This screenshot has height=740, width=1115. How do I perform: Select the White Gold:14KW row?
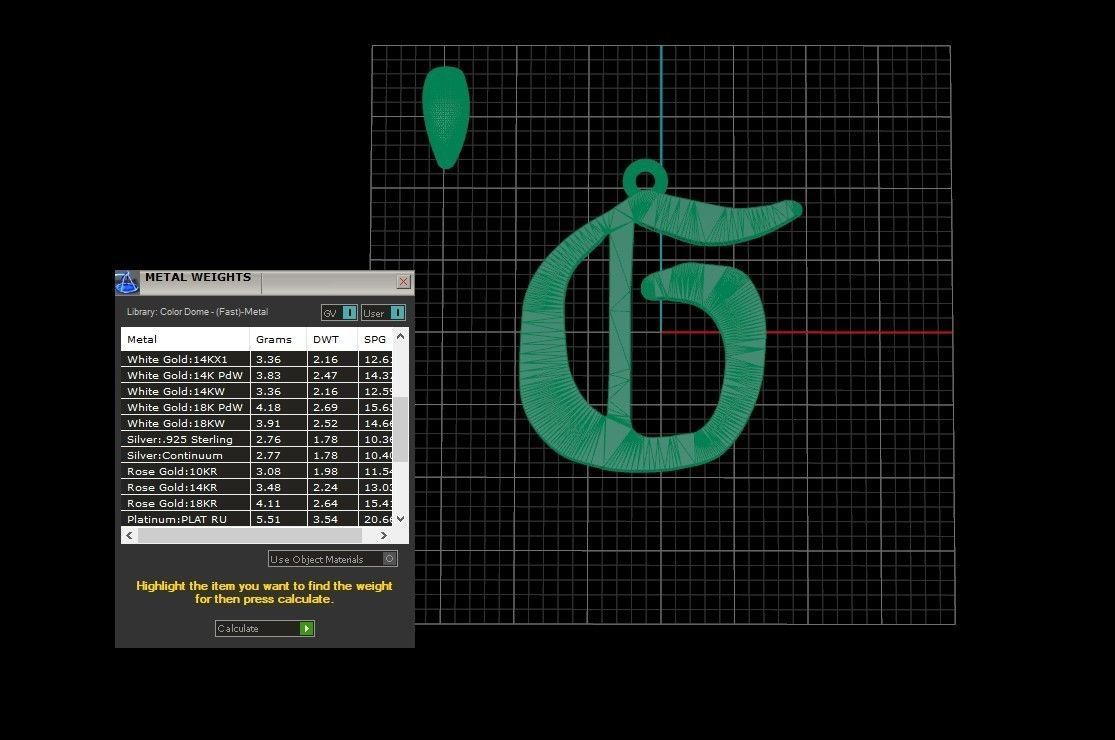point(257,391)
